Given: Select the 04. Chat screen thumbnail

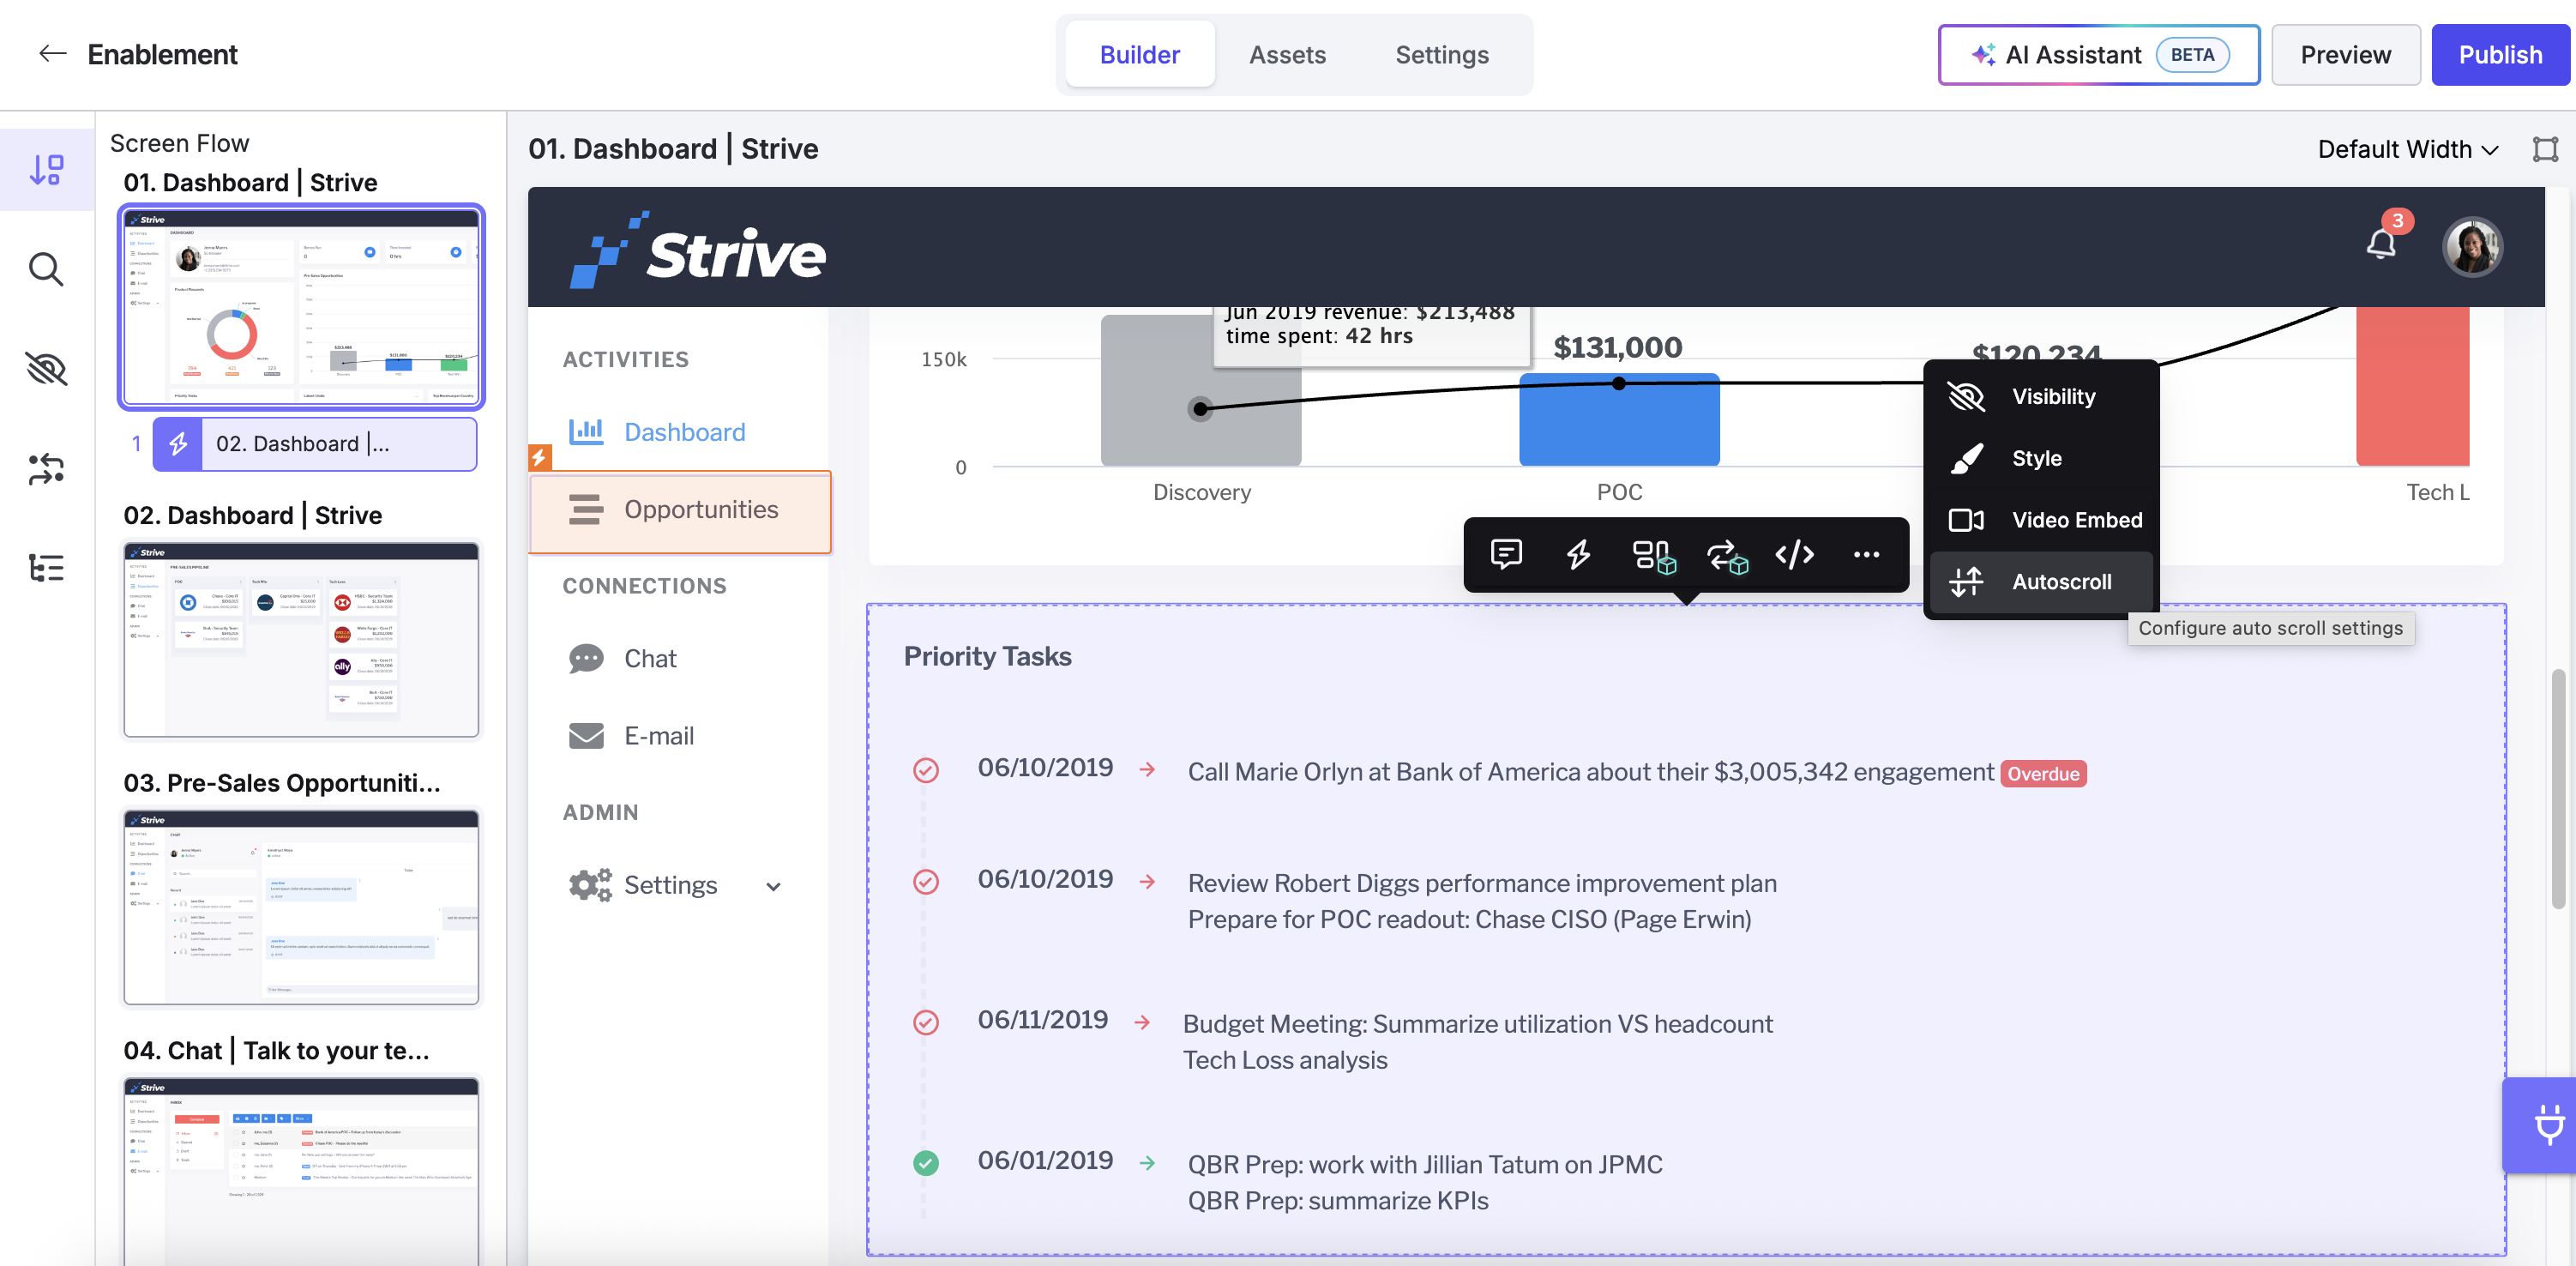Looking at the screenshot, I should tap(301, 1170).
